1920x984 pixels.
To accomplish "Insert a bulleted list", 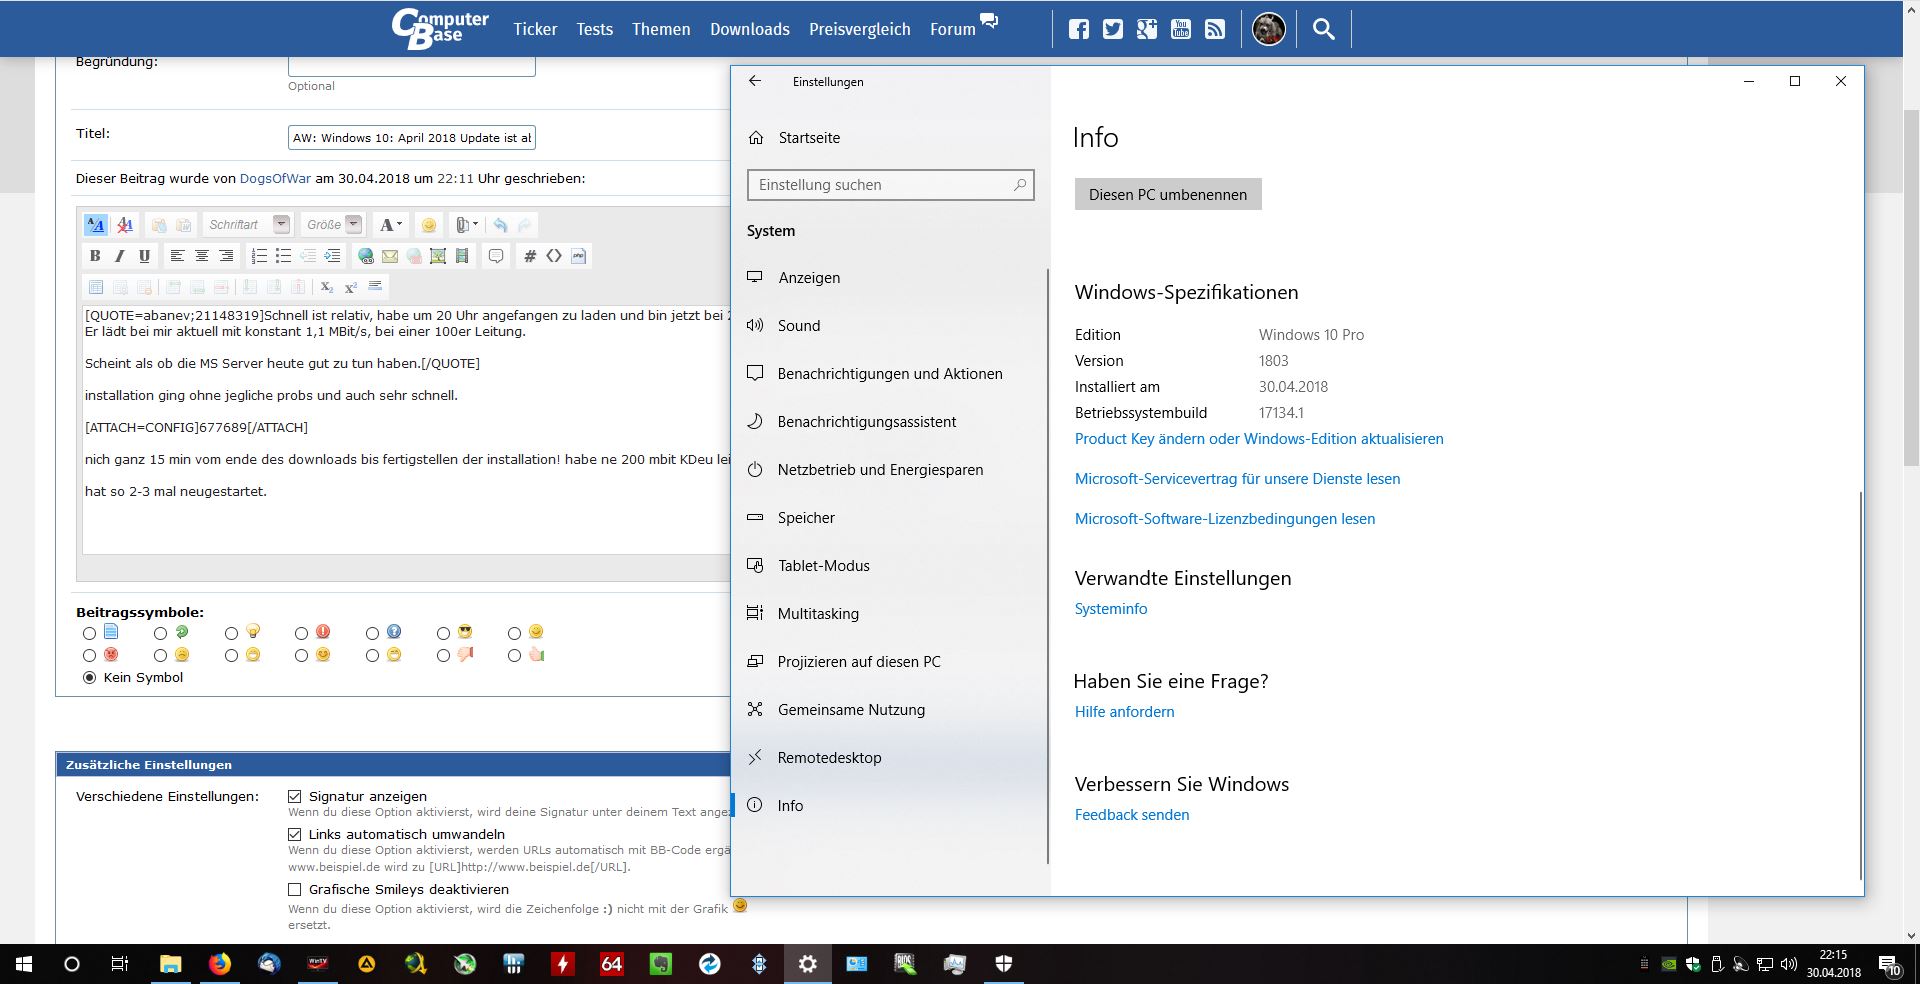I will [x=283, y=256].
